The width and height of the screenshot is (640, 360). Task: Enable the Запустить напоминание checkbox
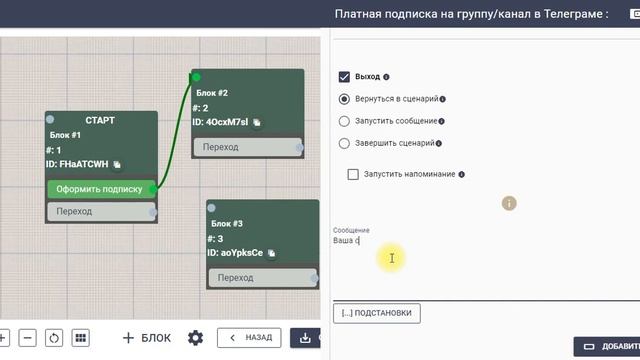click(353, 174)
